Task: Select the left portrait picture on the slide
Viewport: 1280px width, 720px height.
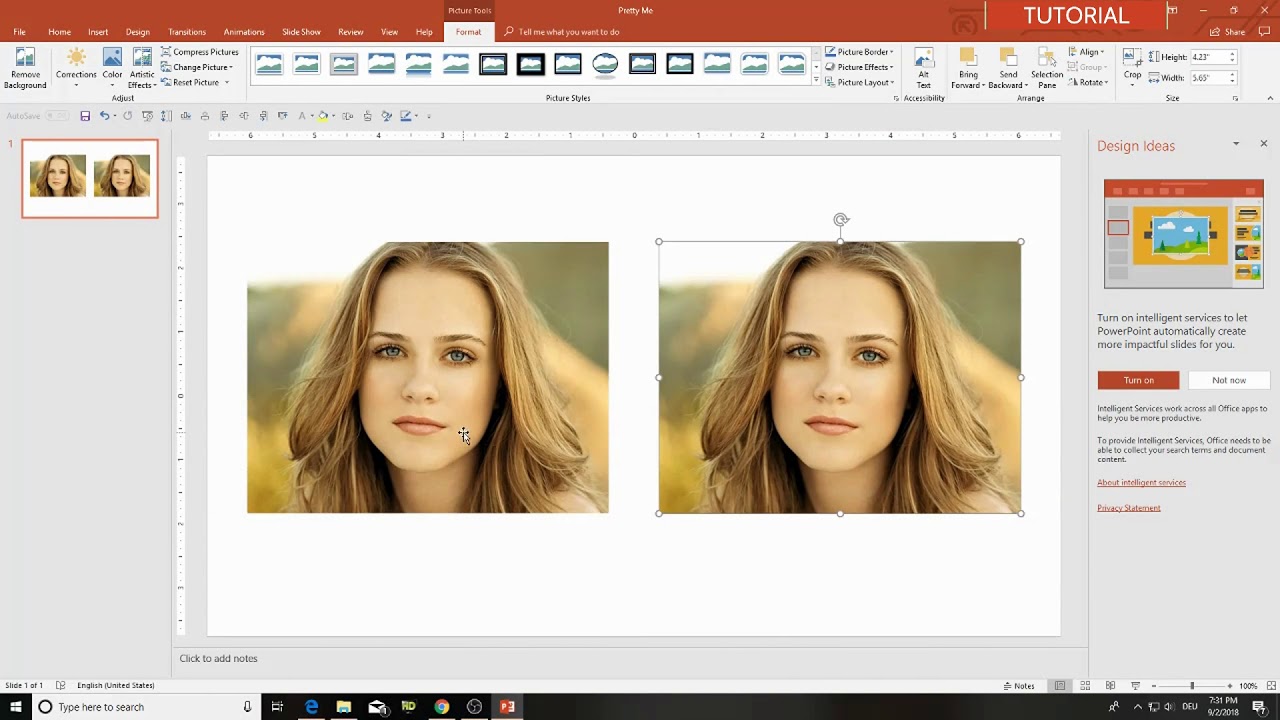Action: pyautogui.click(x=427, y=377)
